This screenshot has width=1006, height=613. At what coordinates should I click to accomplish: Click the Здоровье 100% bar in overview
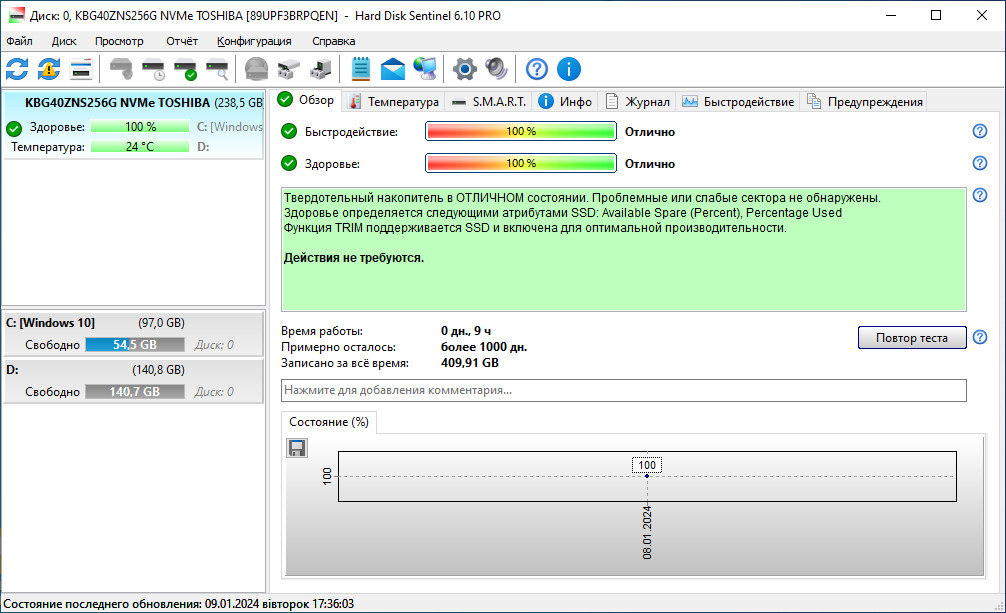pyautogui.click(x=520, y=163)
